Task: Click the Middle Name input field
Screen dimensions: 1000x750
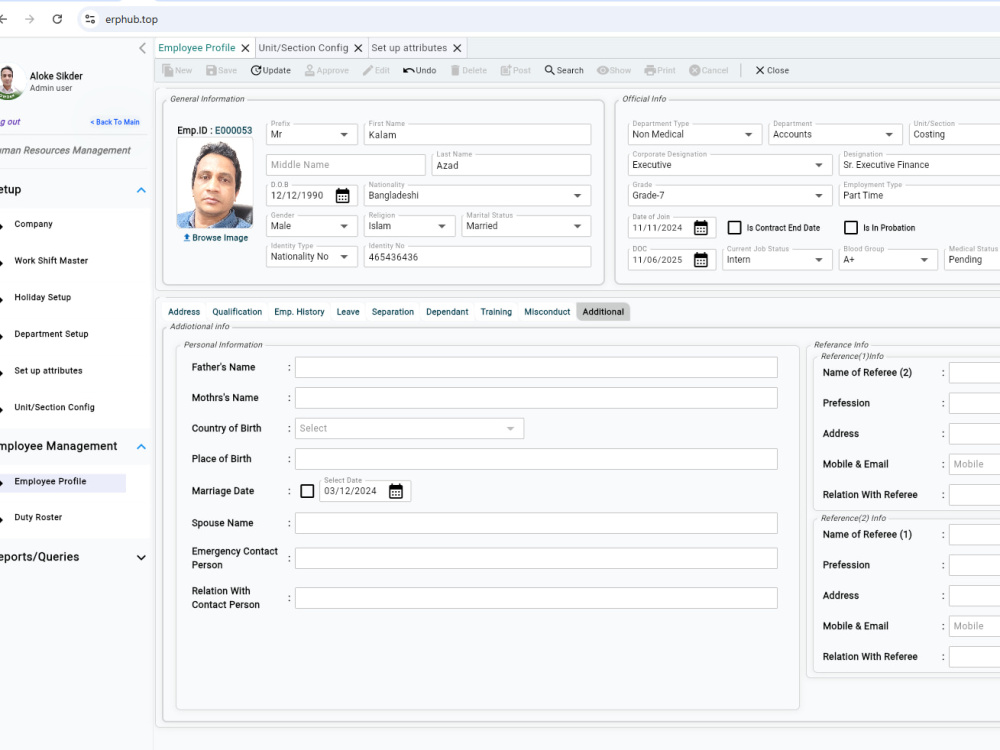Action: [346, 165]
